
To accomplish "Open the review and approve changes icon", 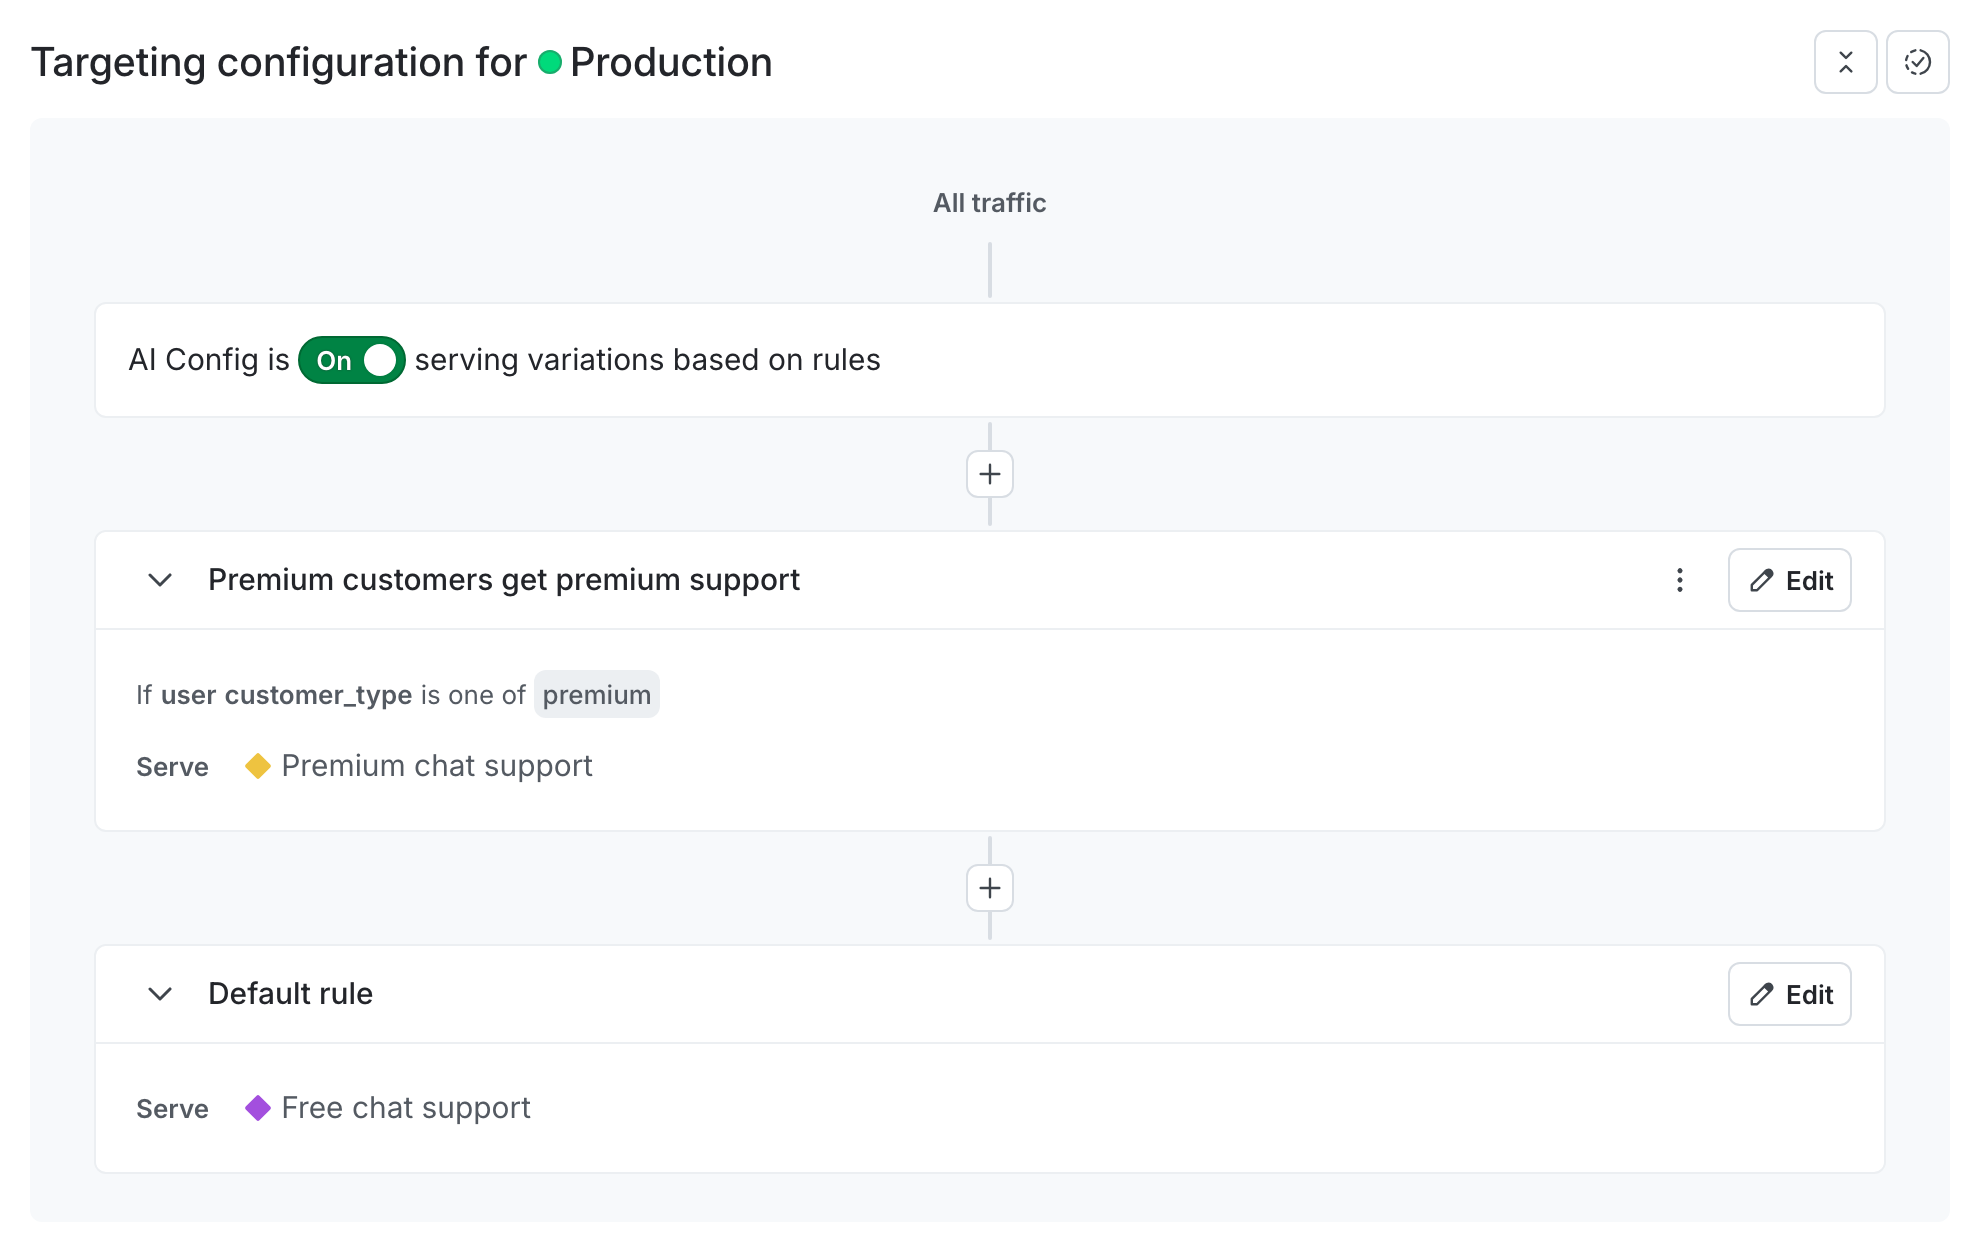I will [x=1917, y=61].
